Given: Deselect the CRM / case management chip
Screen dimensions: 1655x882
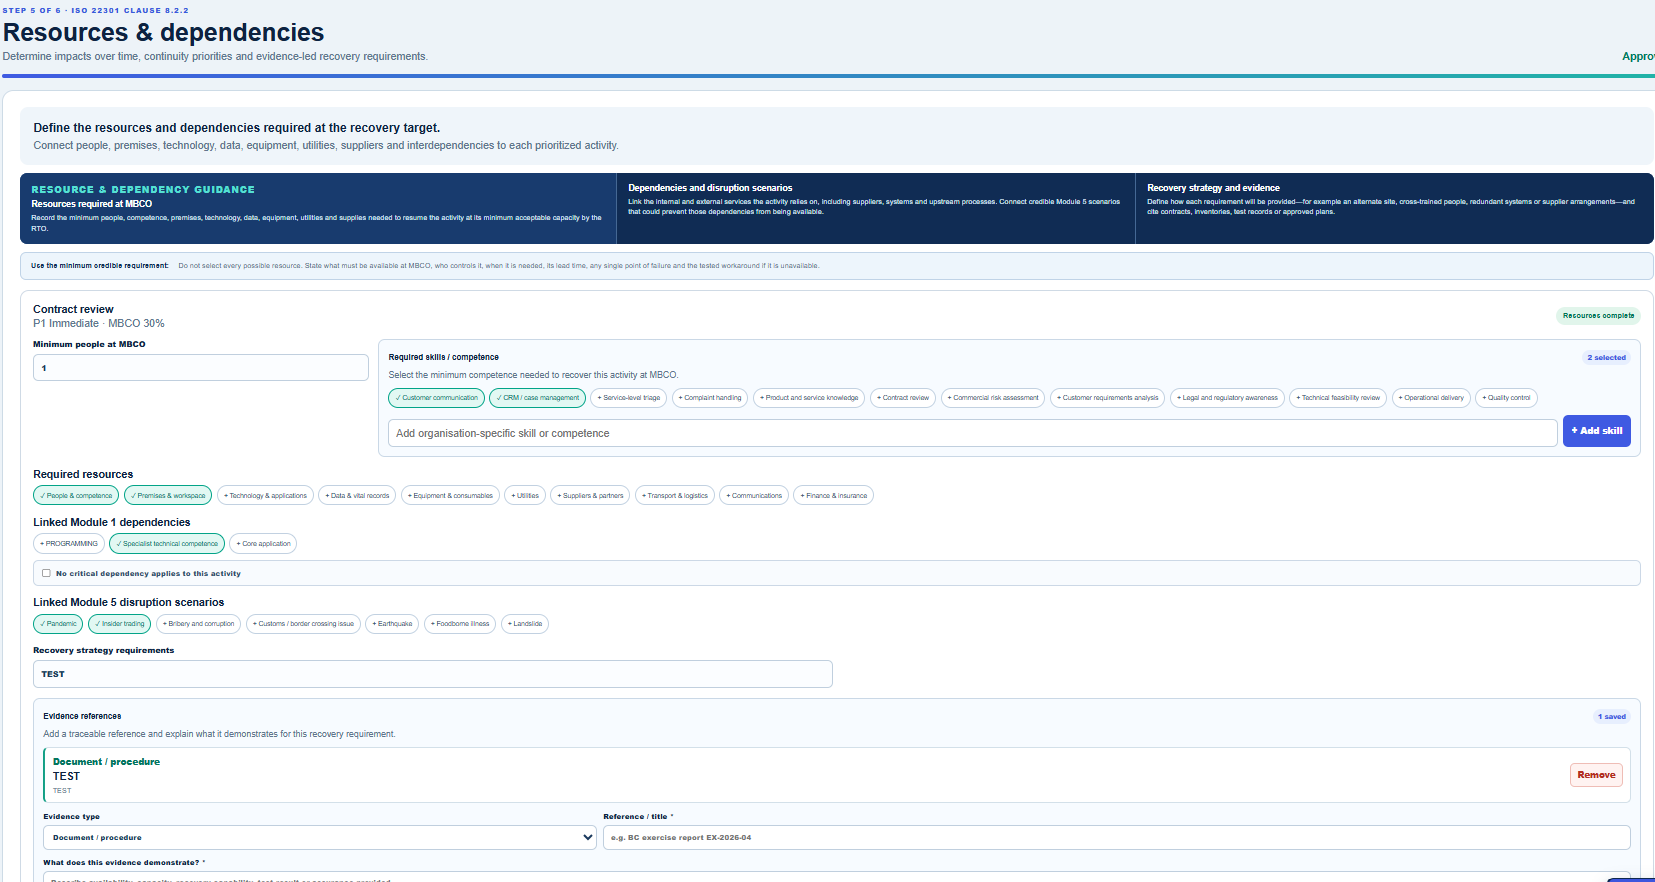Looking at the screenshot, I should tap(538, 398).
